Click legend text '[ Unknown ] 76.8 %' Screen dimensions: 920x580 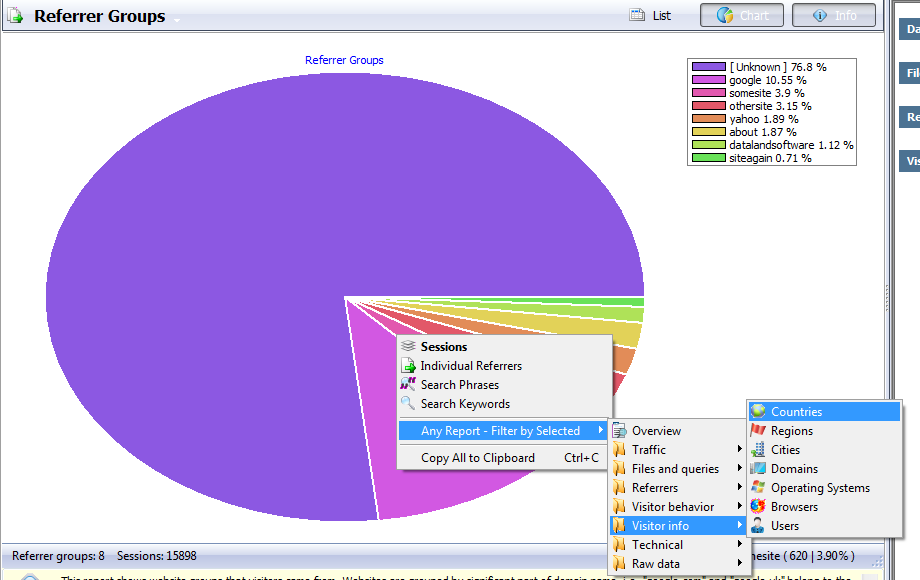(778, 67)
